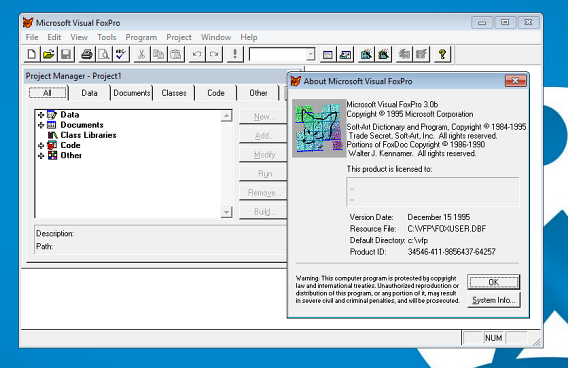Click OK in the About dialog
568x368 pixels.
493,282
